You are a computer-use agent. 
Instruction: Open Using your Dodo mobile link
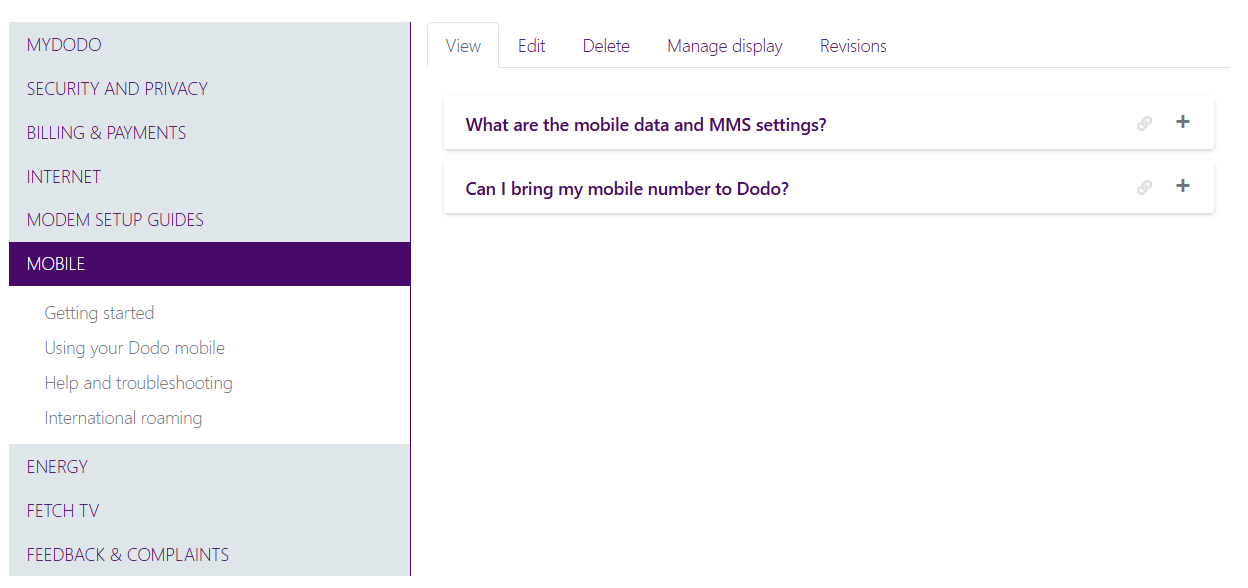(134, 348)
